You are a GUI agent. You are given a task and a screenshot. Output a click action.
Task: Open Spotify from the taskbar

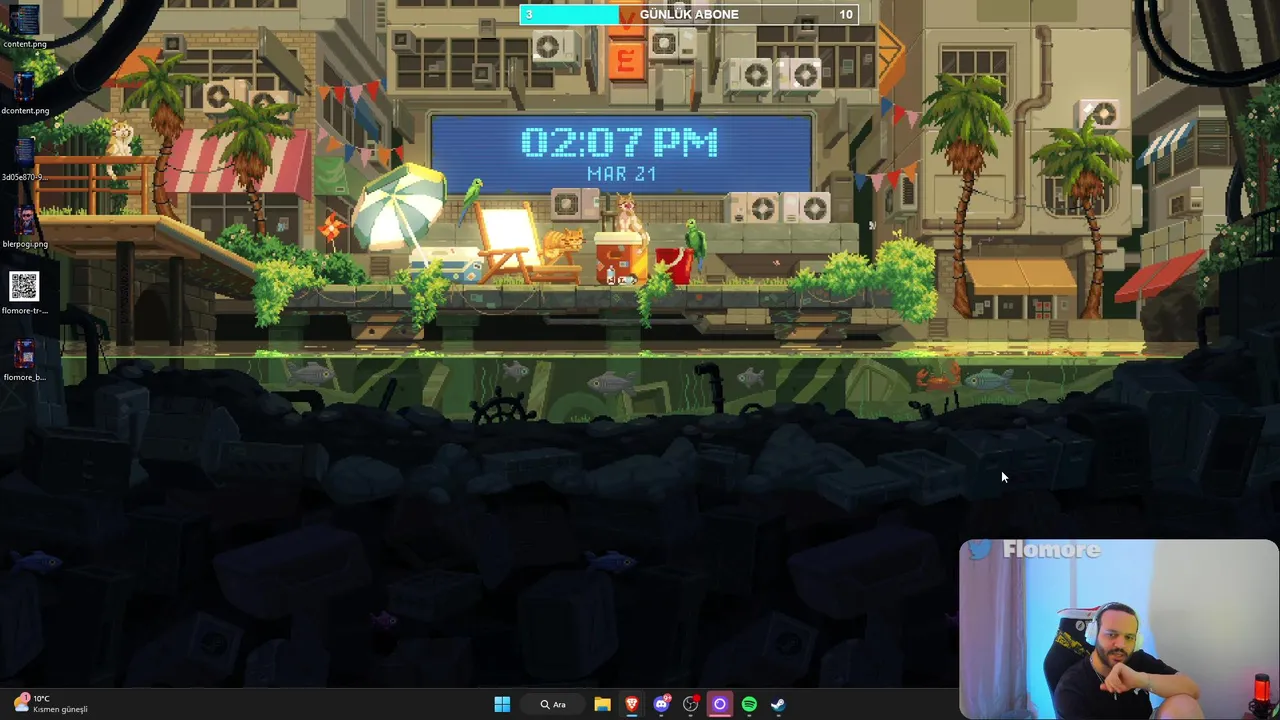tap(749, 704)
